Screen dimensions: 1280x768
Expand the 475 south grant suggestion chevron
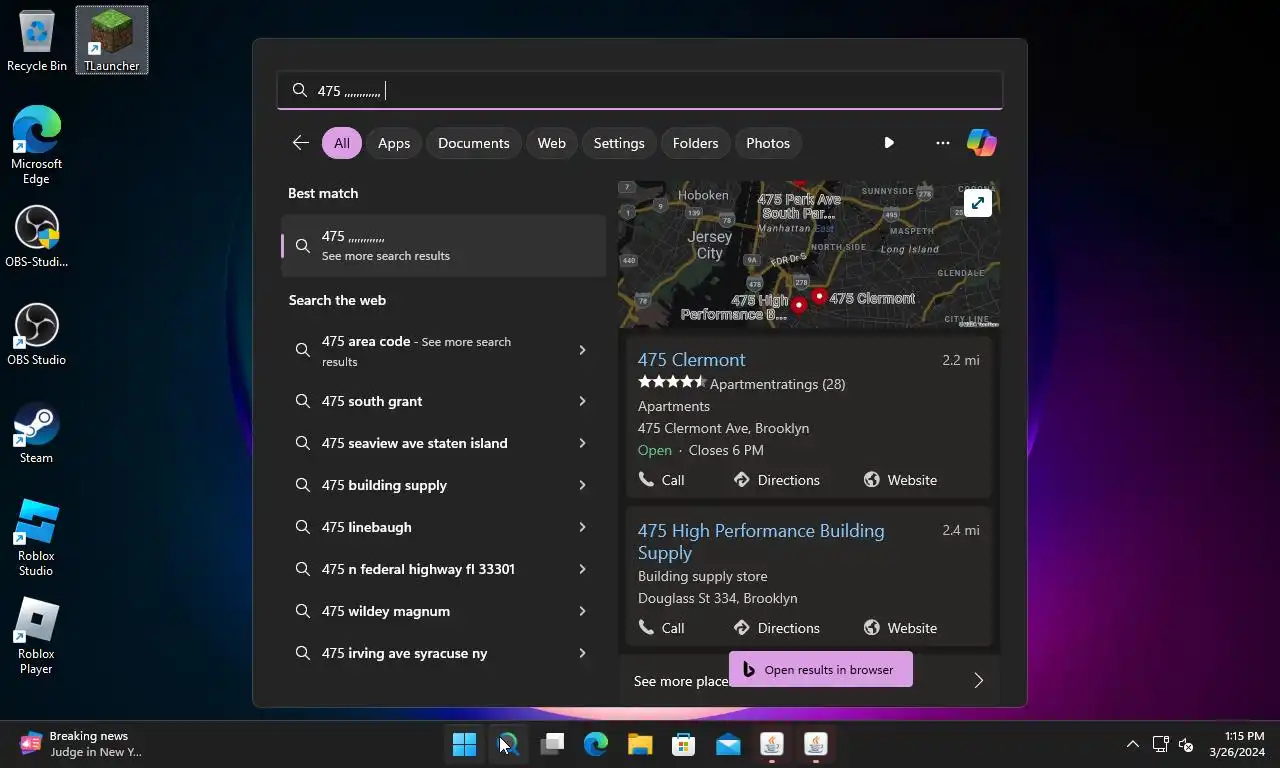click(582, 401)
